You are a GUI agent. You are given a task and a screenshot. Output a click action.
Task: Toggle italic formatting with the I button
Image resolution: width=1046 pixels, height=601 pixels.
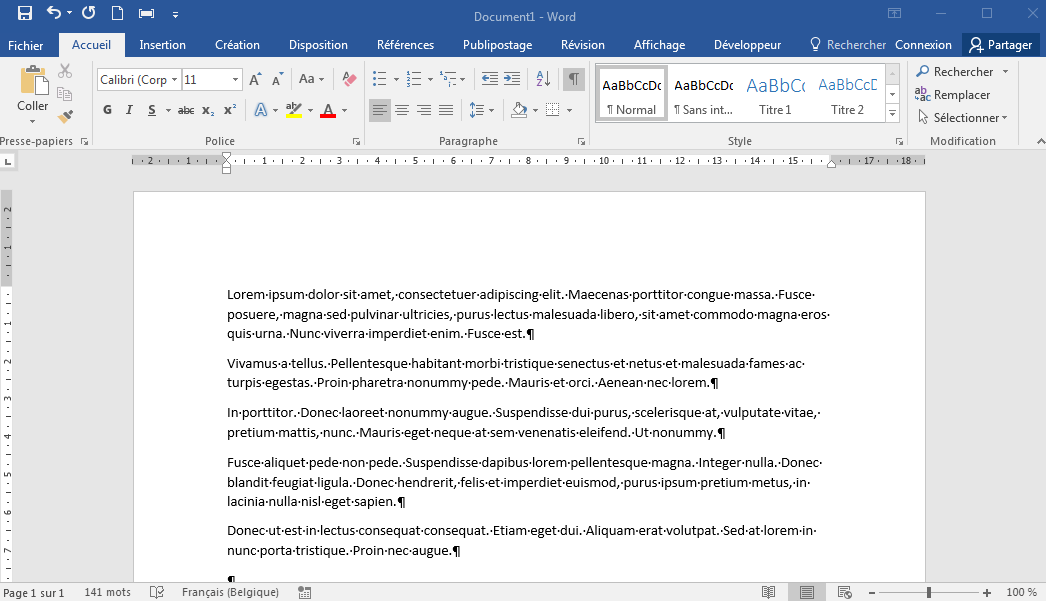[x=129, y=110]
